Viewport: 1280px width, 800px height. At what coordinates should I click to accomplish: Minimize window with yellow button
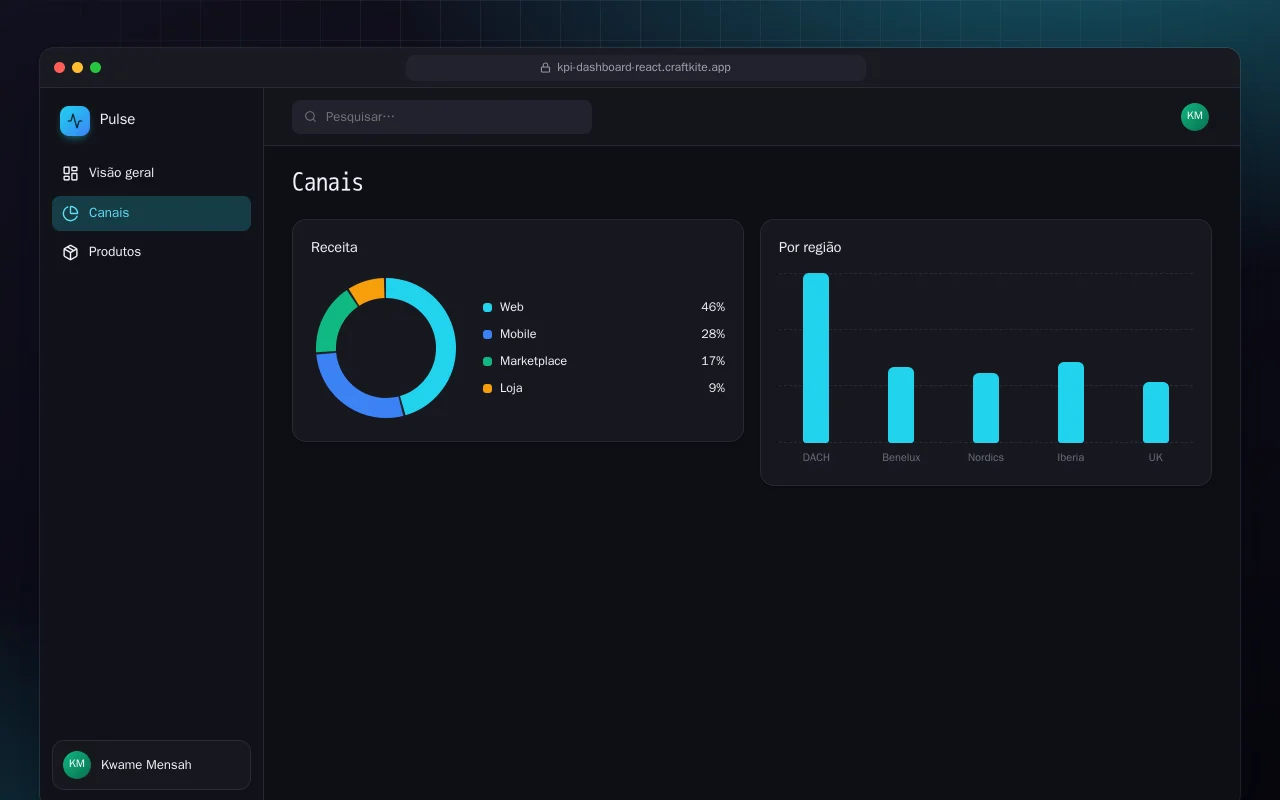tap(77, 68)
